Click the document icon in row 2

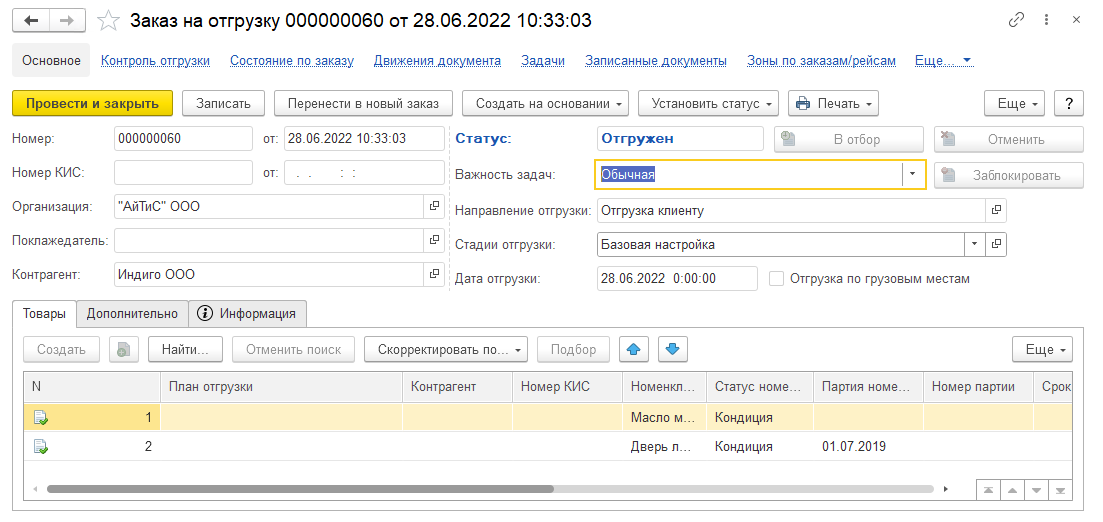click(41, 446)
